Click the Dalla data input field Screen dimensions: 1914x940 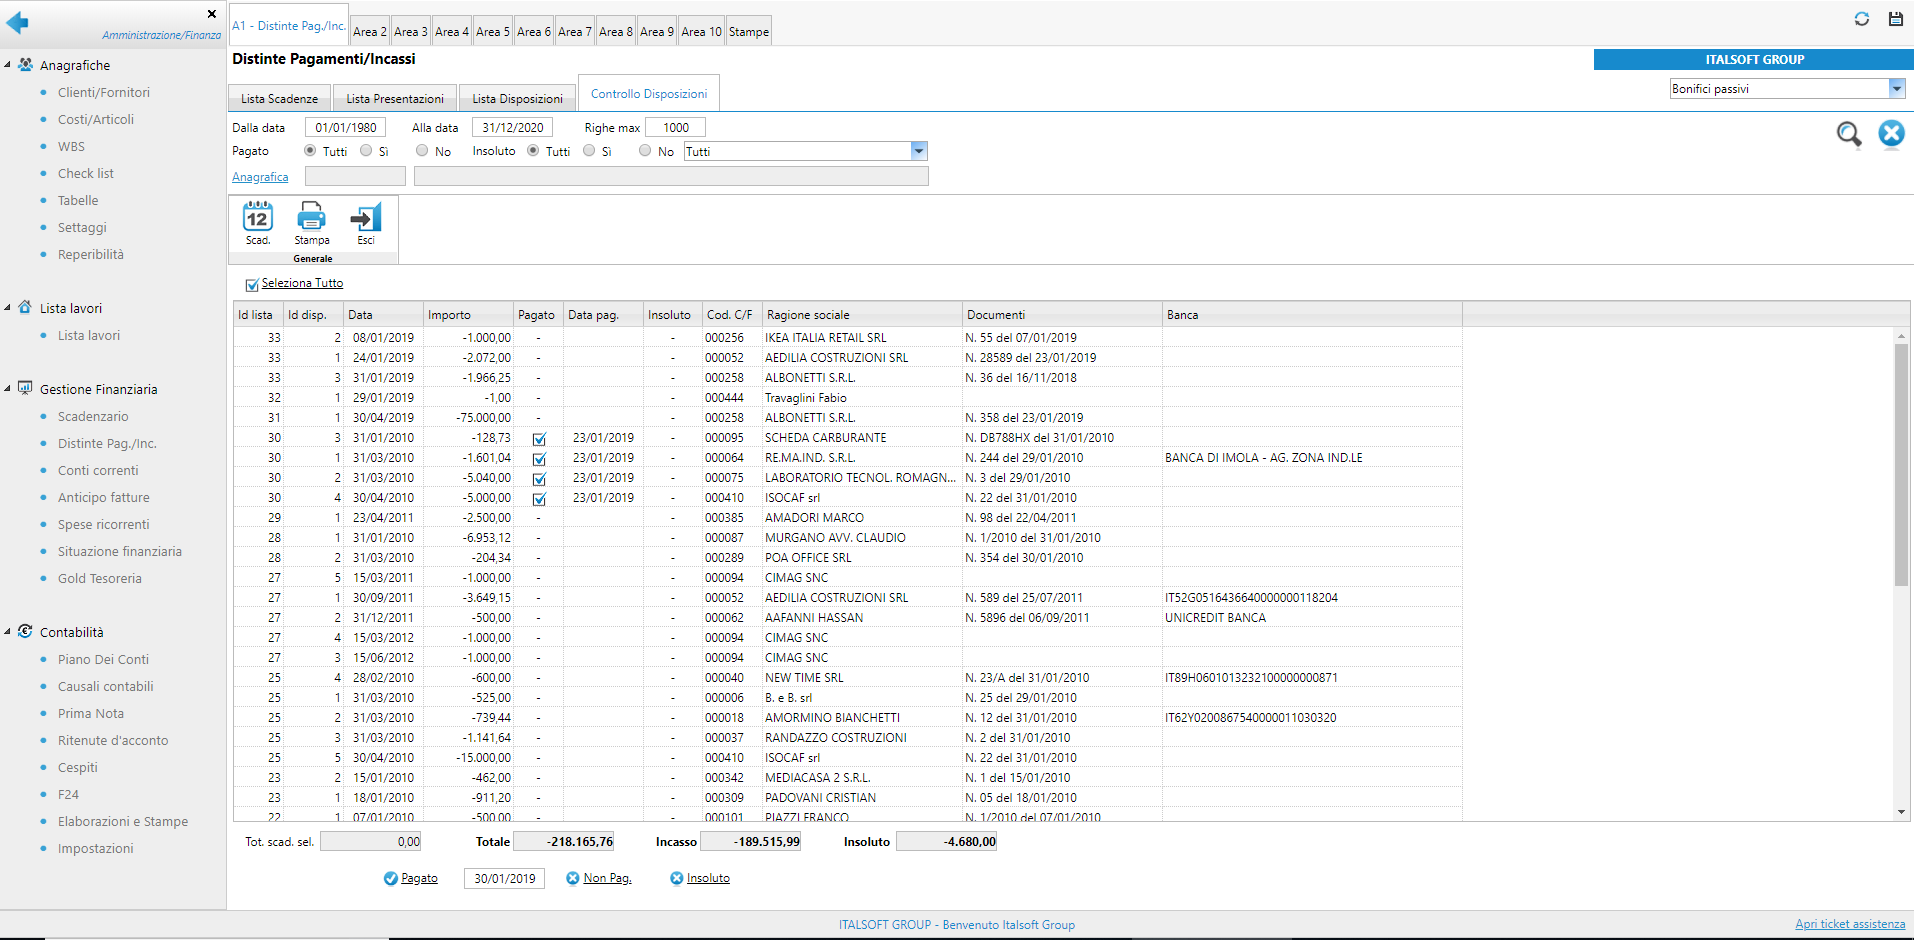click(x=345, y=128)
